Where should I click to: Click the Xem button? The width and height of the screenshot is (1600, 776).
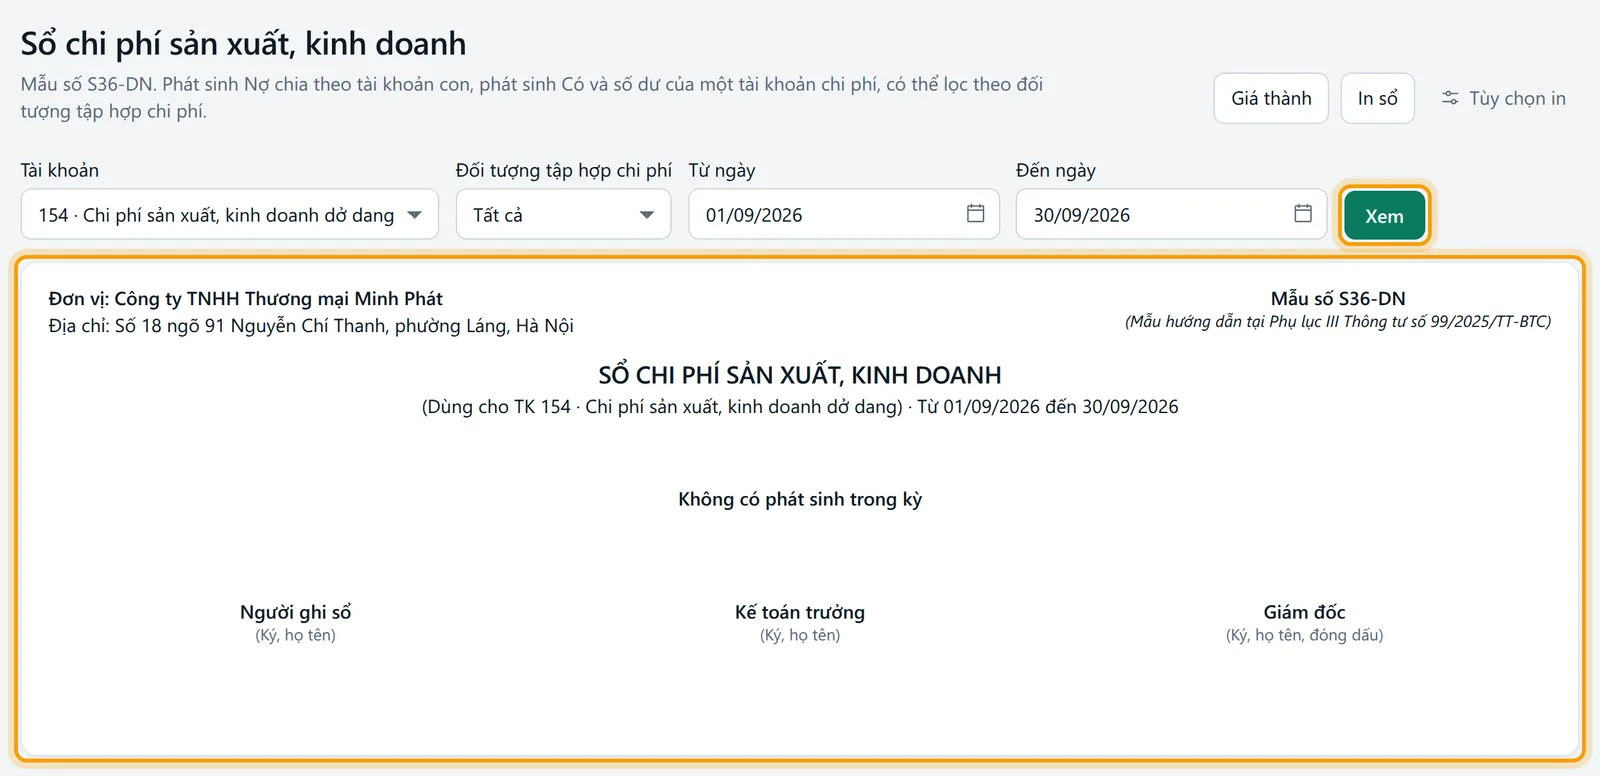click(x=1384, y=215)
